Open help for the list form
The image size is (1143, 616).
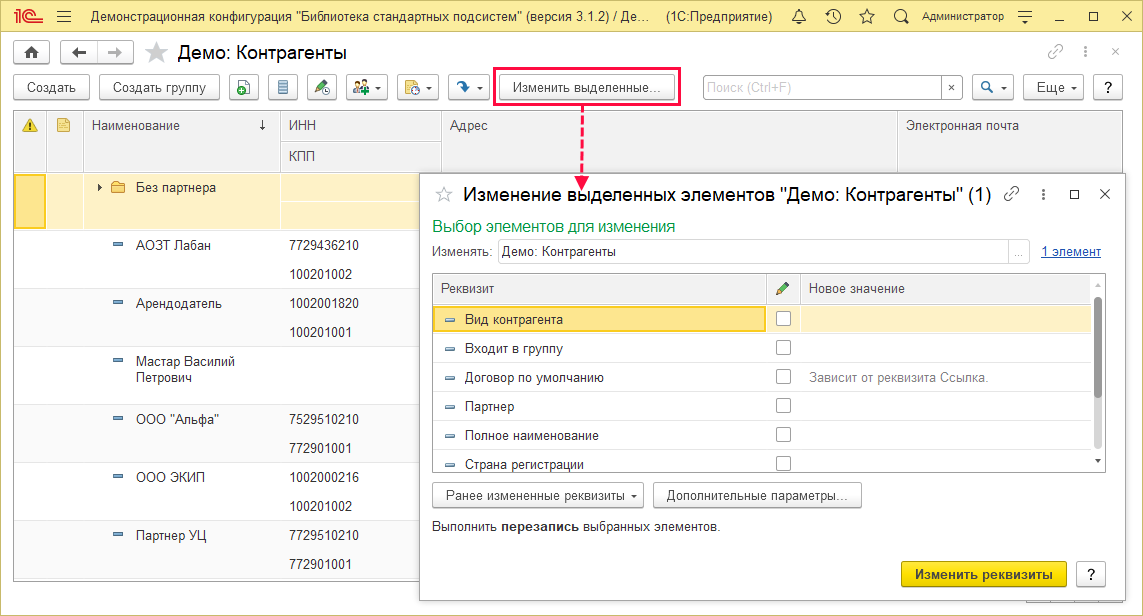pyautogui.click(x=1108, y=87)
